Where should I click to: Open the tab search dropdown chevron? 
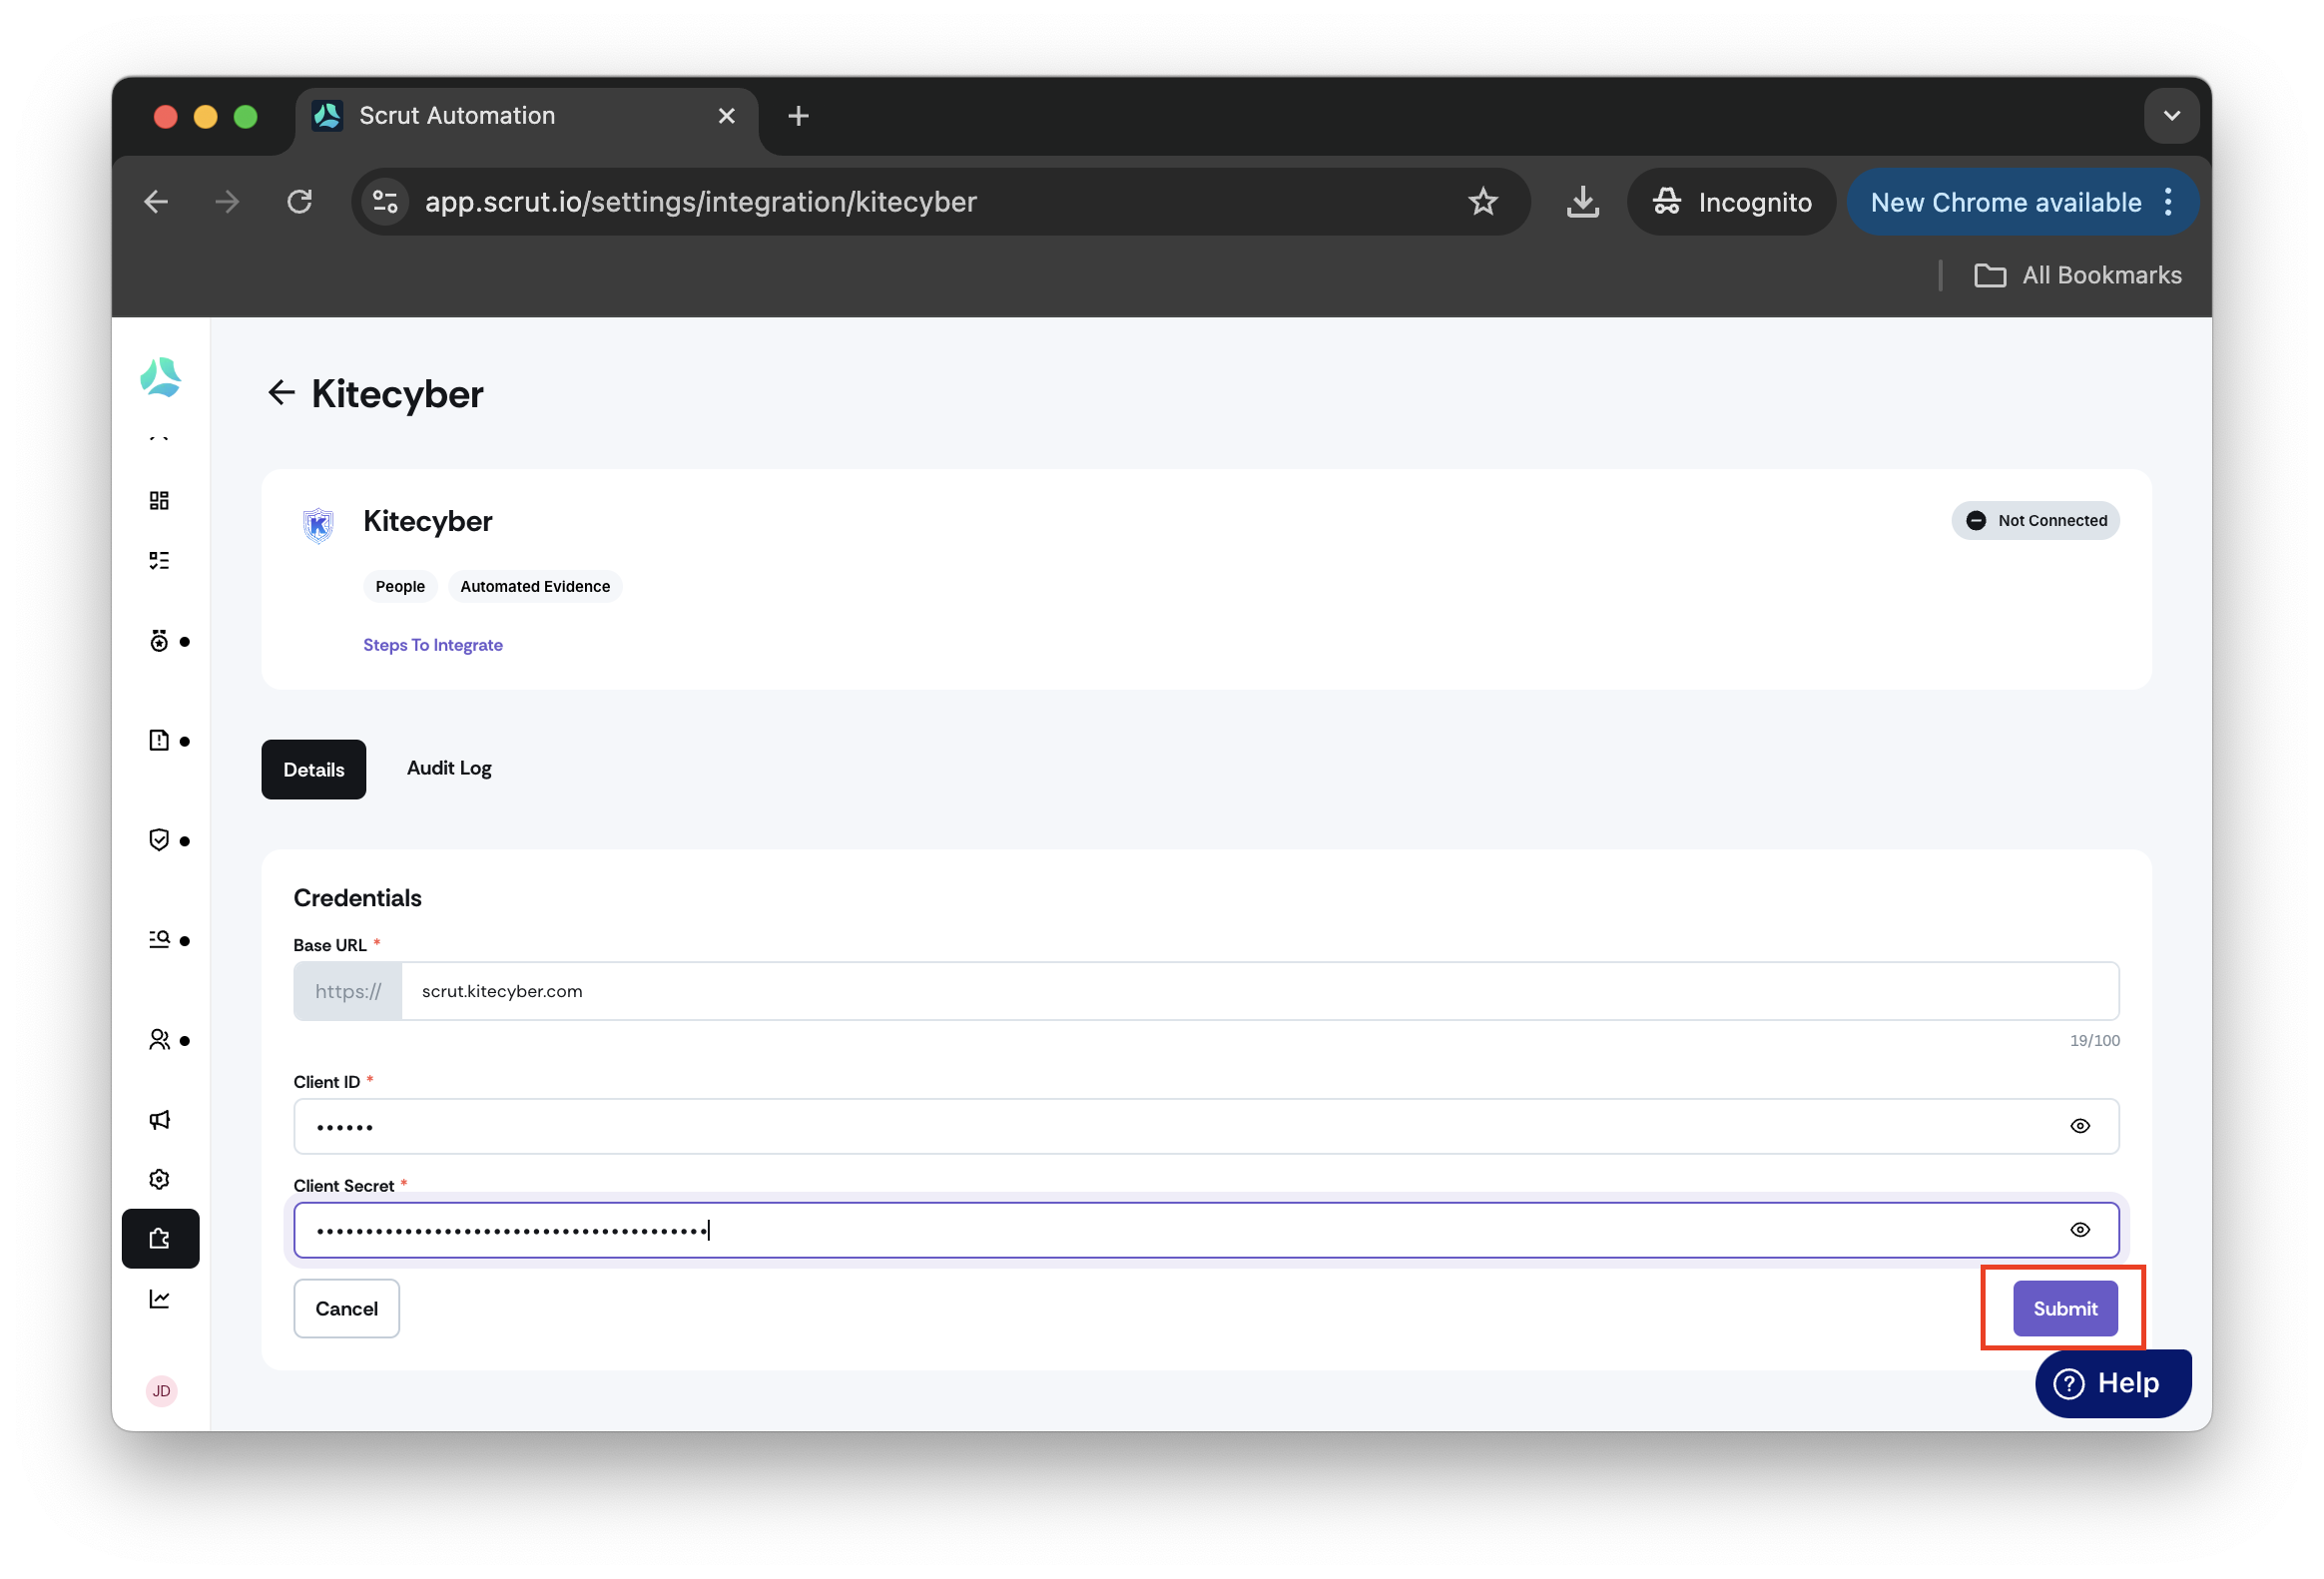tap(2171, 116)
